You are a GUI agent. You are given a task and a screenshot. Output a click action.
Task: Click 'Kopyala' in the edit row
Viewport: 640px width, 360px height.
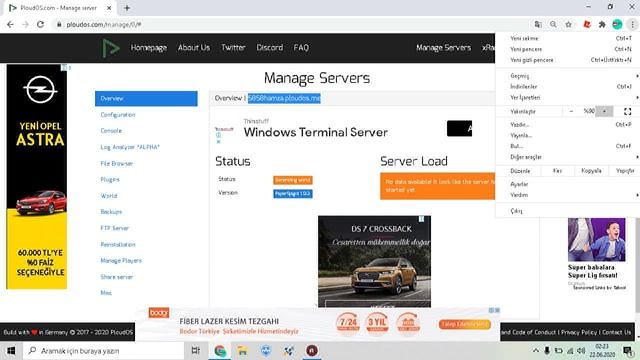click(x=591, y=171)
